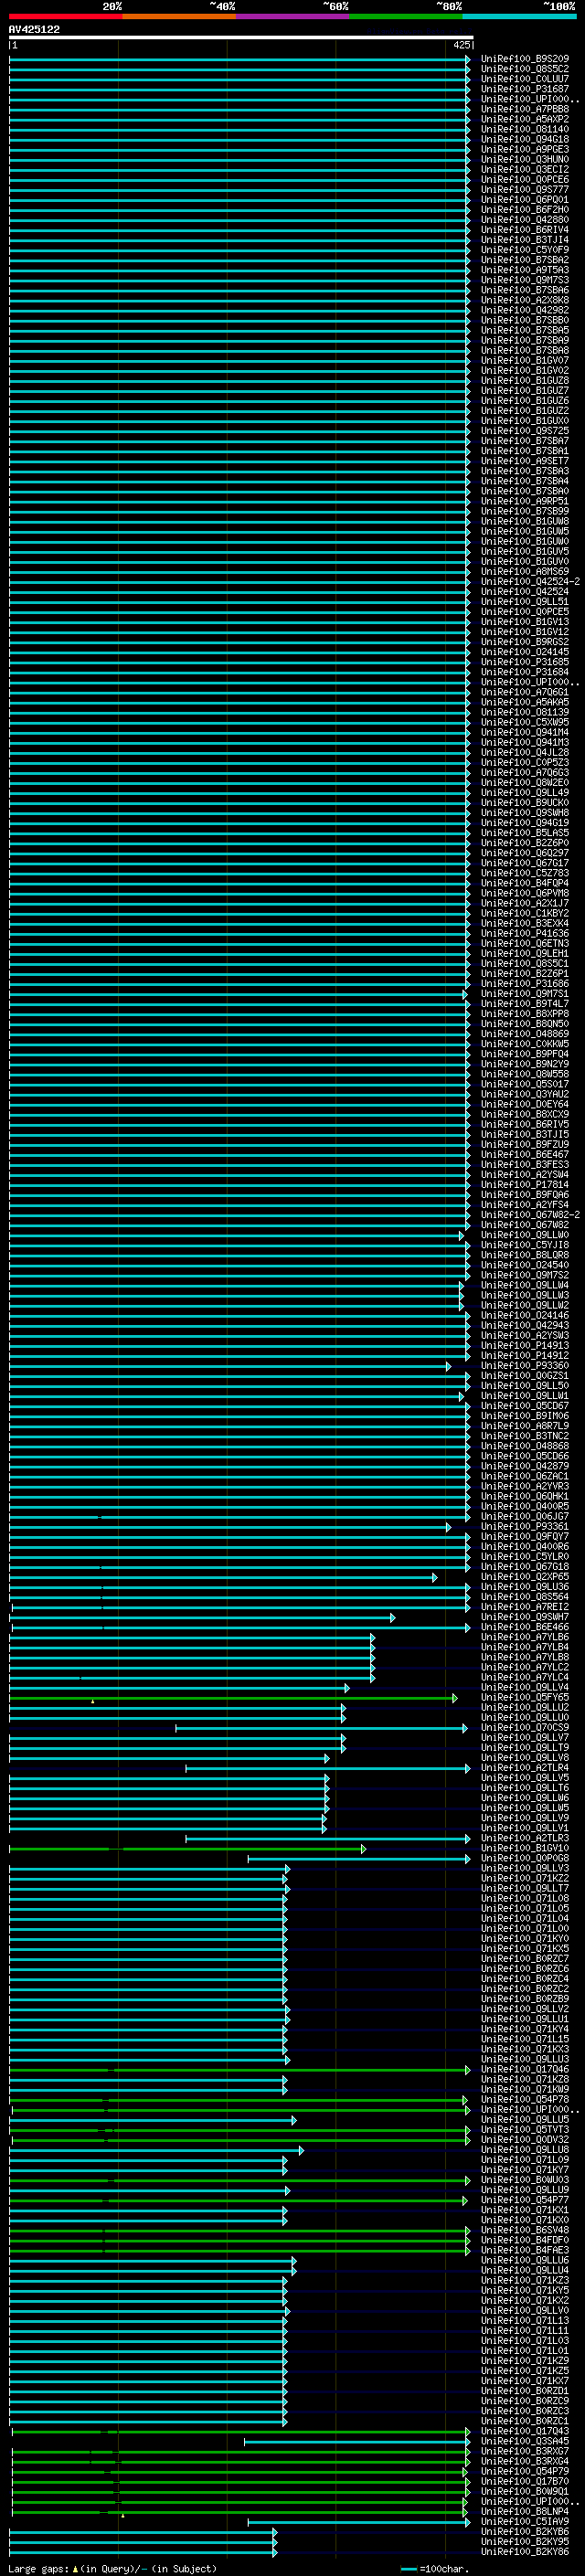Click the orange ~40% identity legend segment
The image size is (585, 2576).
179,16
